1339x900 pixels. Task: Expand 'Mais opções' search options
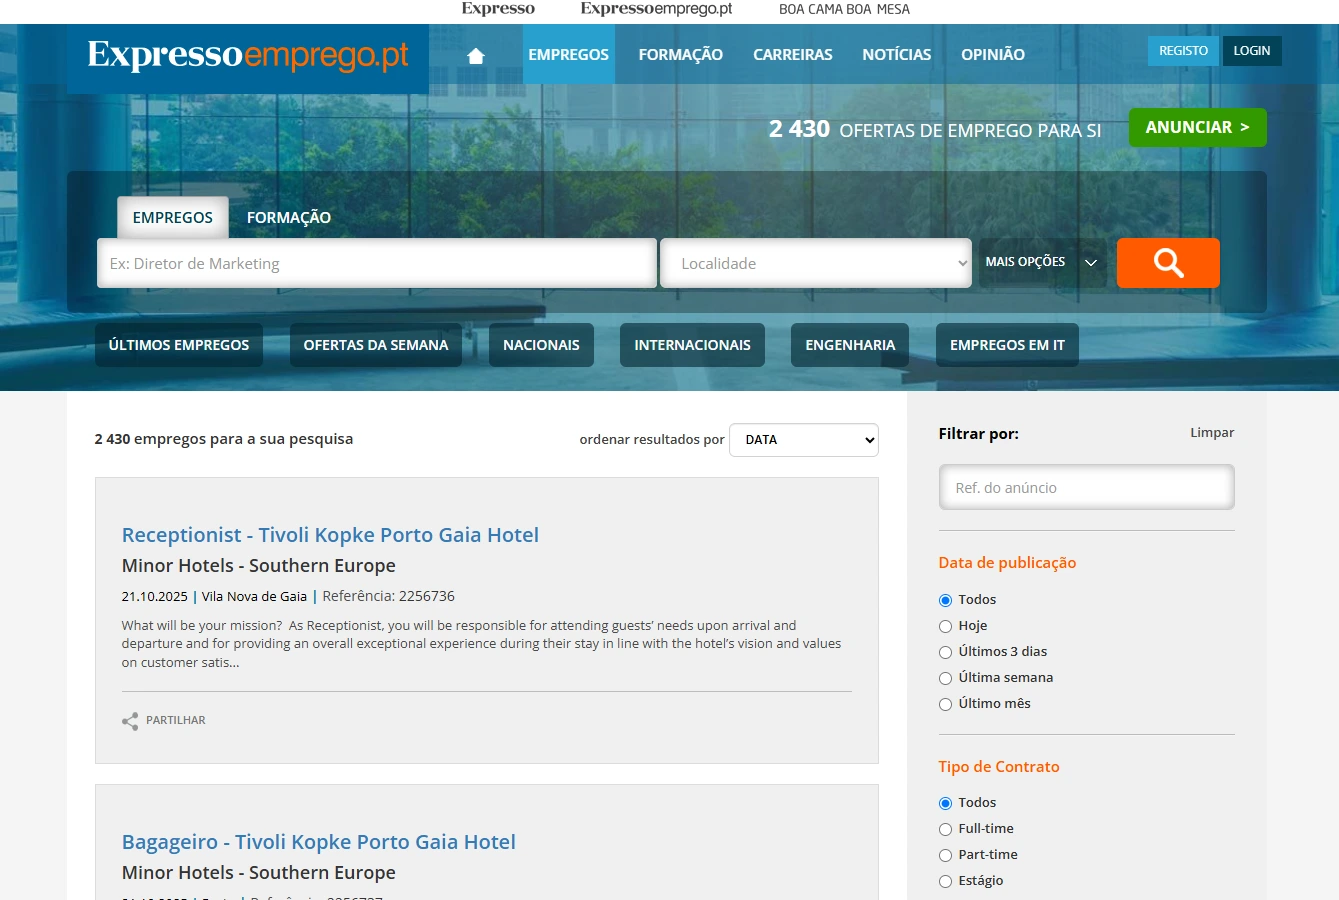pos(1041,262)
